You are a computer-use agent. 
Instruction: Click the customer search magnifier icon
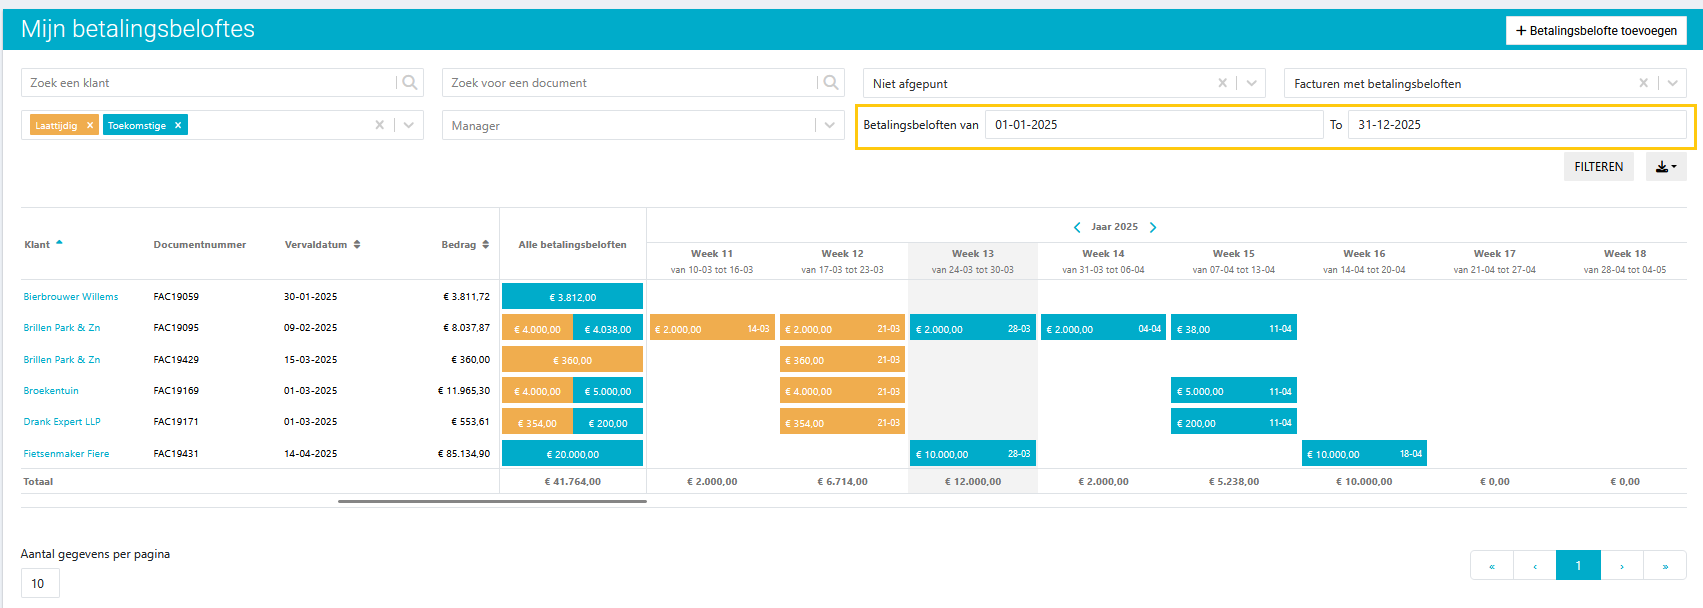pyautogui.click(x=409, y=83)
